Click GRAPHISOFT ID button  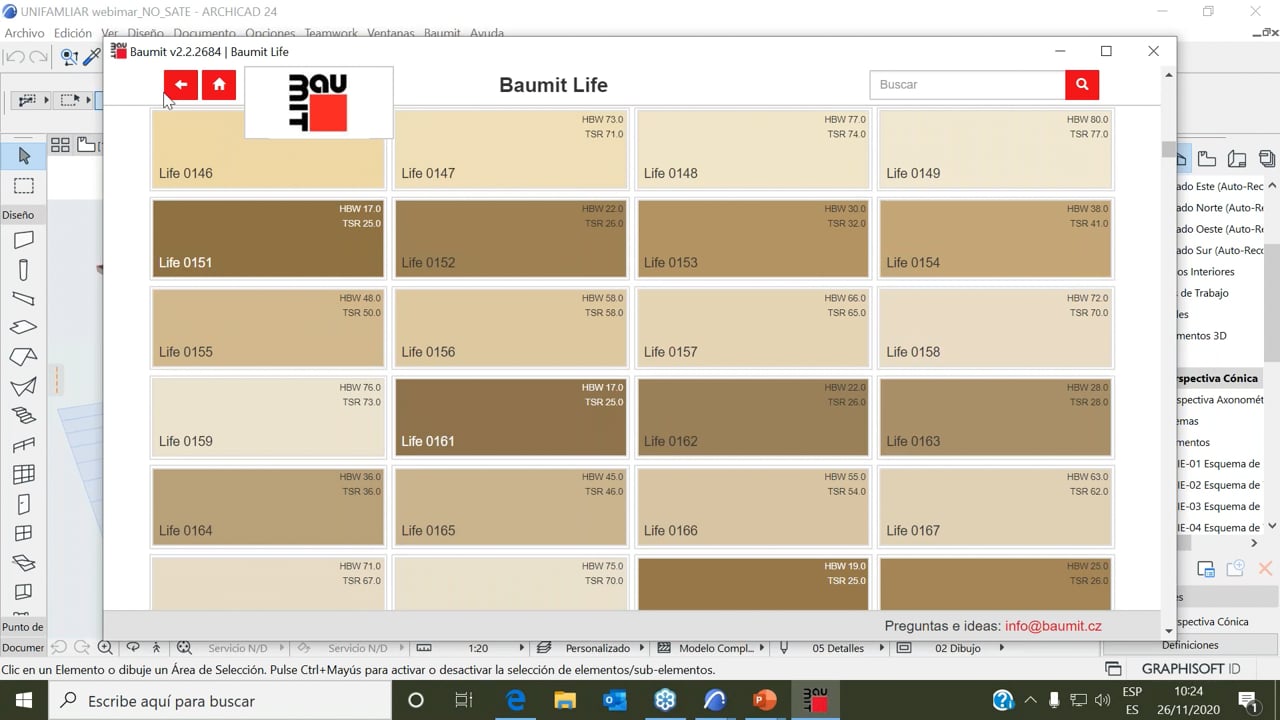(1191, 669)
